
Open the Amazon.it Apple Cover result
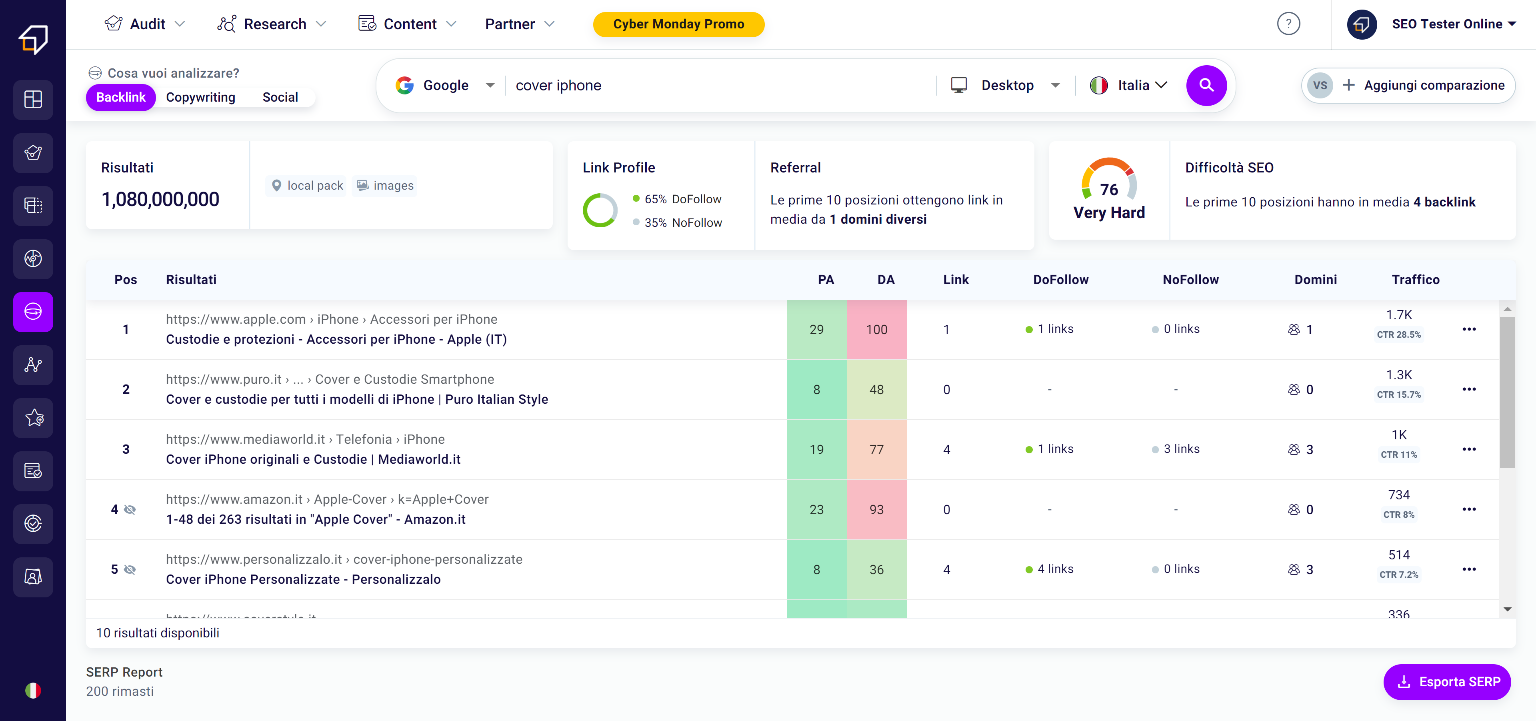point(315,519)
